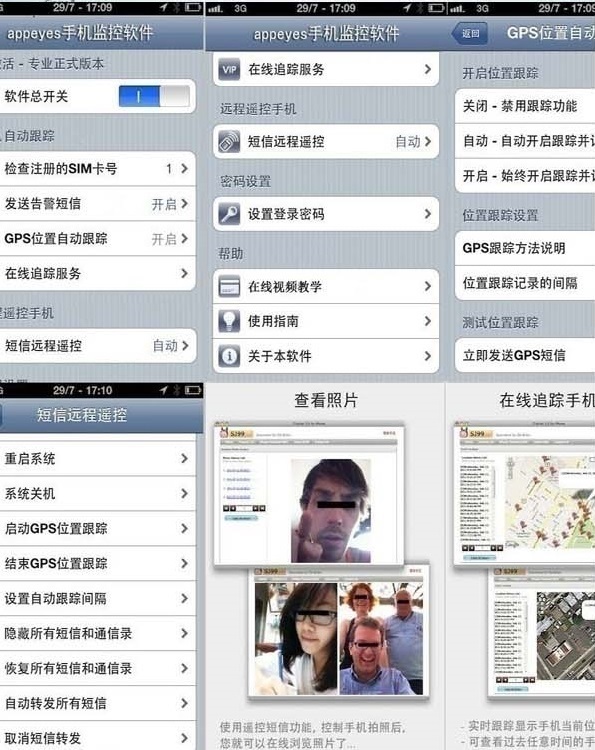Open group photo of three people
The height and width of the screenshot is (750, 595).
381,638
